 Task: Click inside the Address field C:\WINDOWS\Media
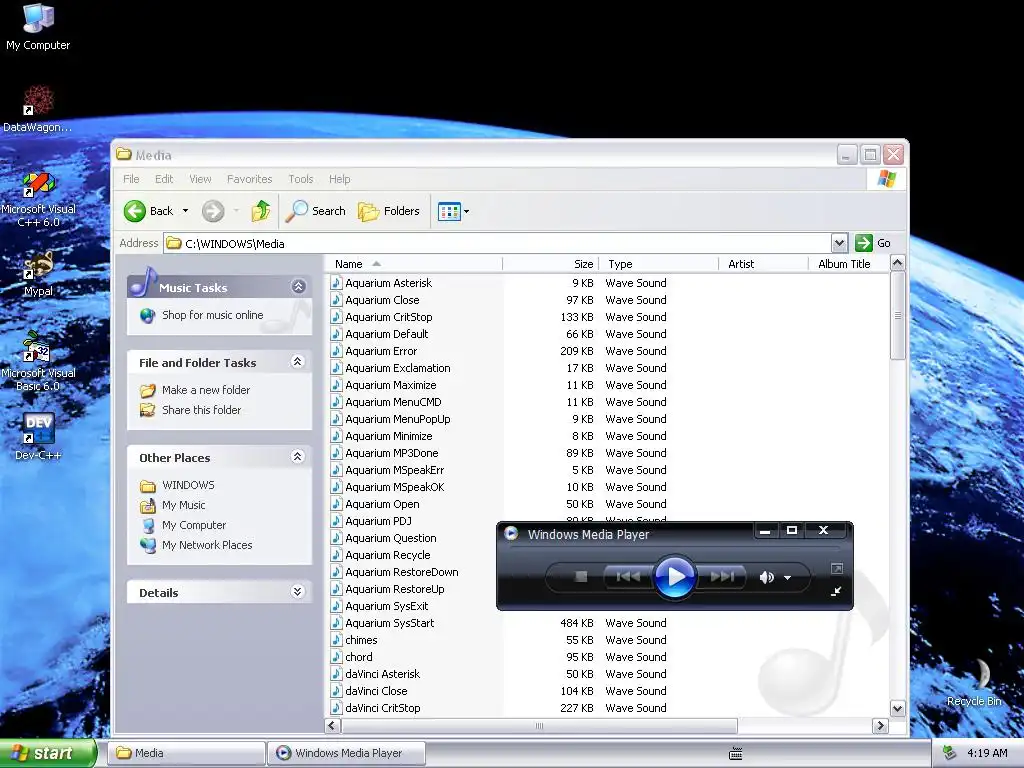pyautogui.click(x=497, y=244)
